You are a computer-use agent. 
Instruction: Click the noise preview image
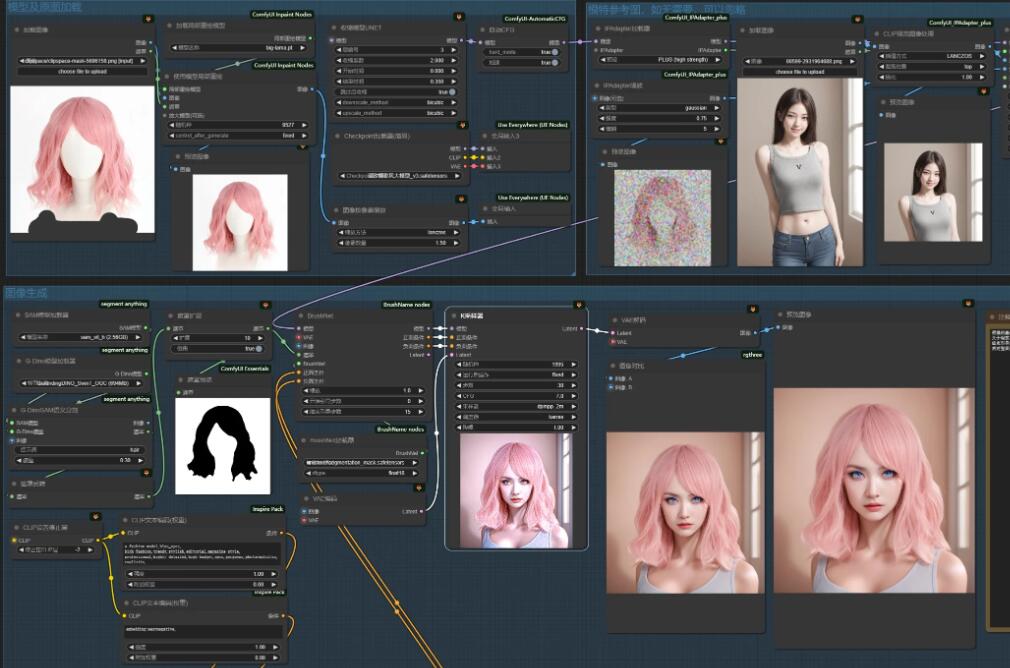[663, 218]
